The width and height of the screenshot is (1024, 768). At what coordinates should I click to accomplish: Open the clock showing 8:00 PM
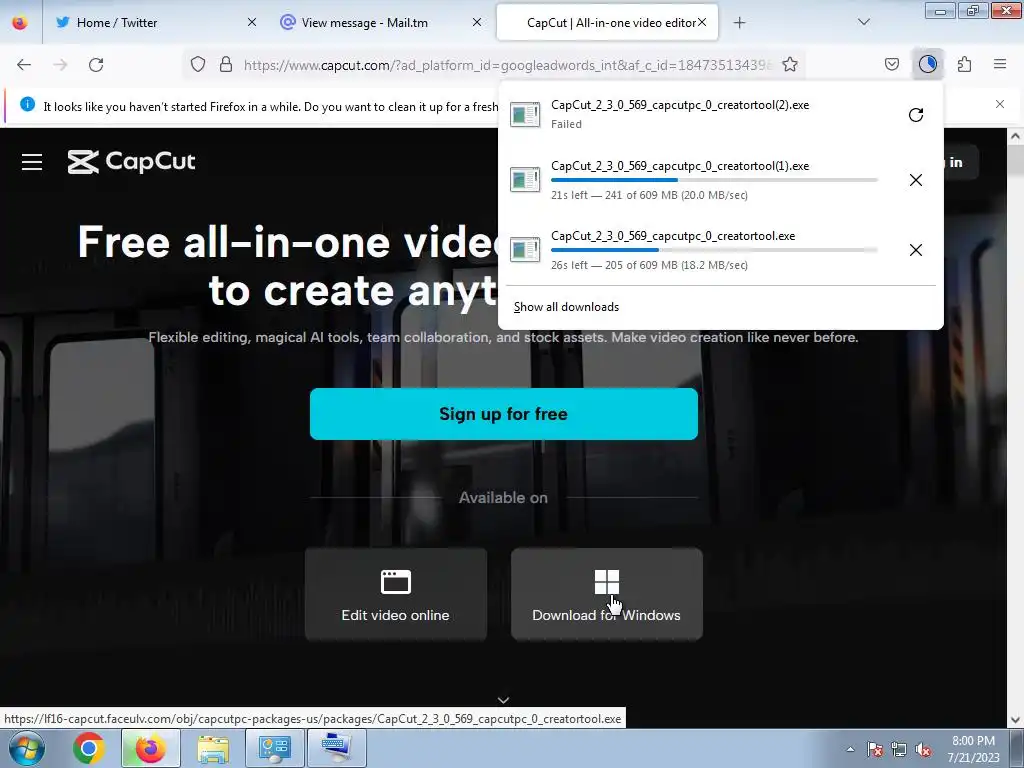coord(974,749)
